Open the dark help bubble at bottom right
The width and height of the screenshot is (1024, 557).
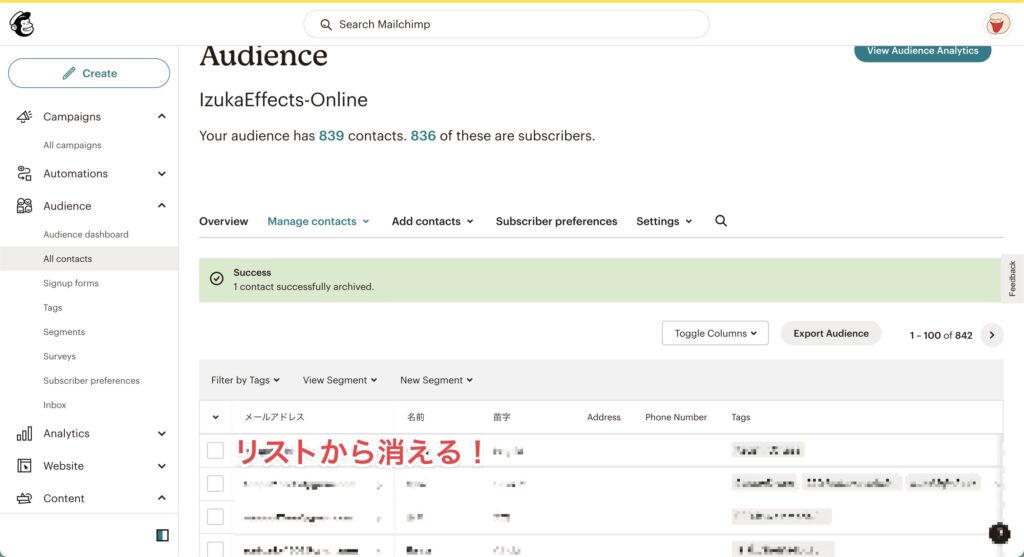(999, 533)
